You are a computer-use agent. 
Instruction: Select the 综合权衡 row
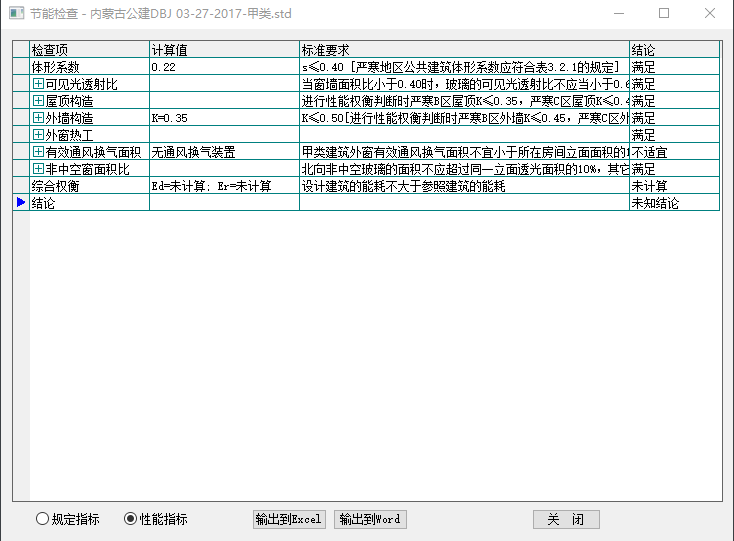click(89, 186)
